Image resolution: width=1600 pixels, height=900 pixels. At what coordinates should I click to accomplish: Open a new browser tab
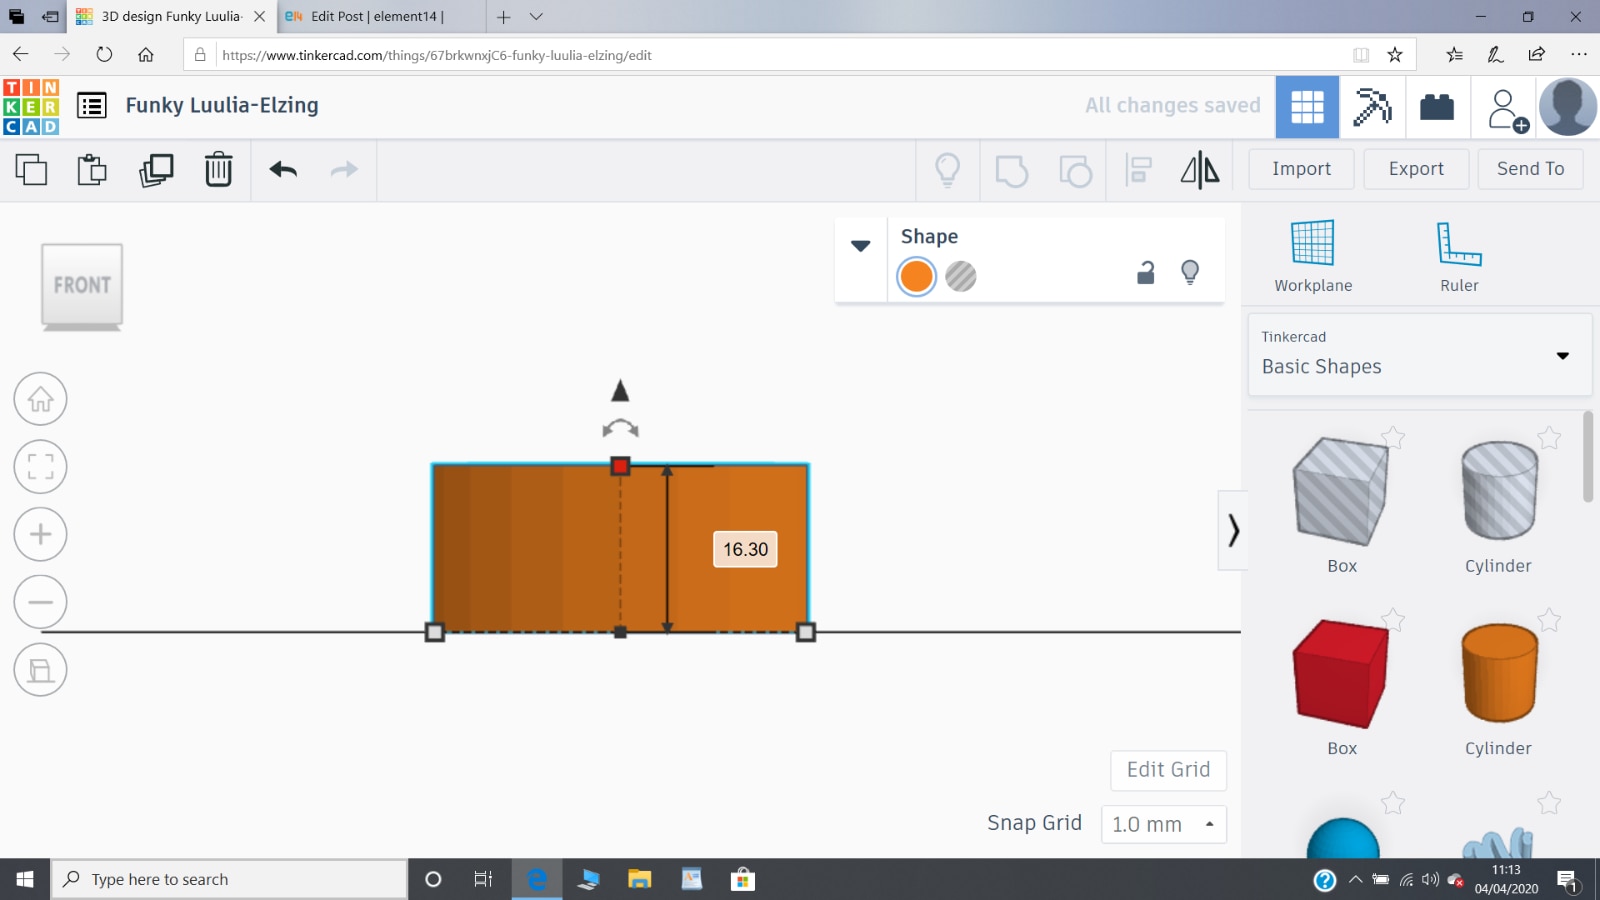click(x=504, y=16)
